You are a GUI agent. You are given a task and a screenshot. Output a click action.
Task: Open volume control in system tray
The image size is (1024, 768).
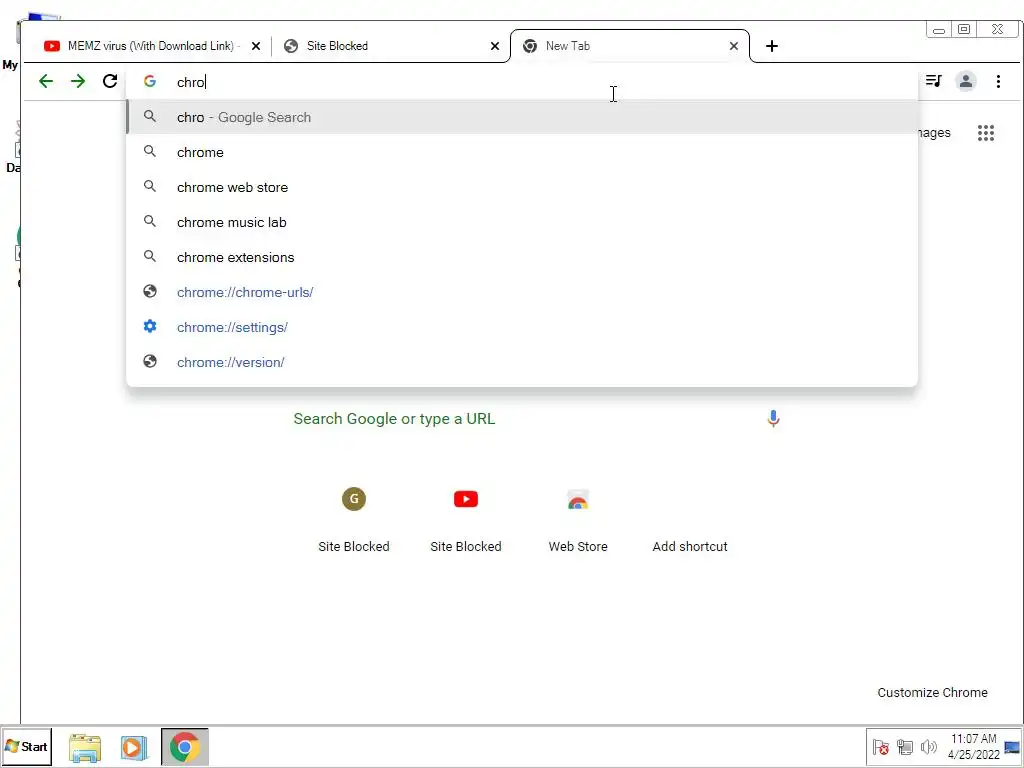928,746
